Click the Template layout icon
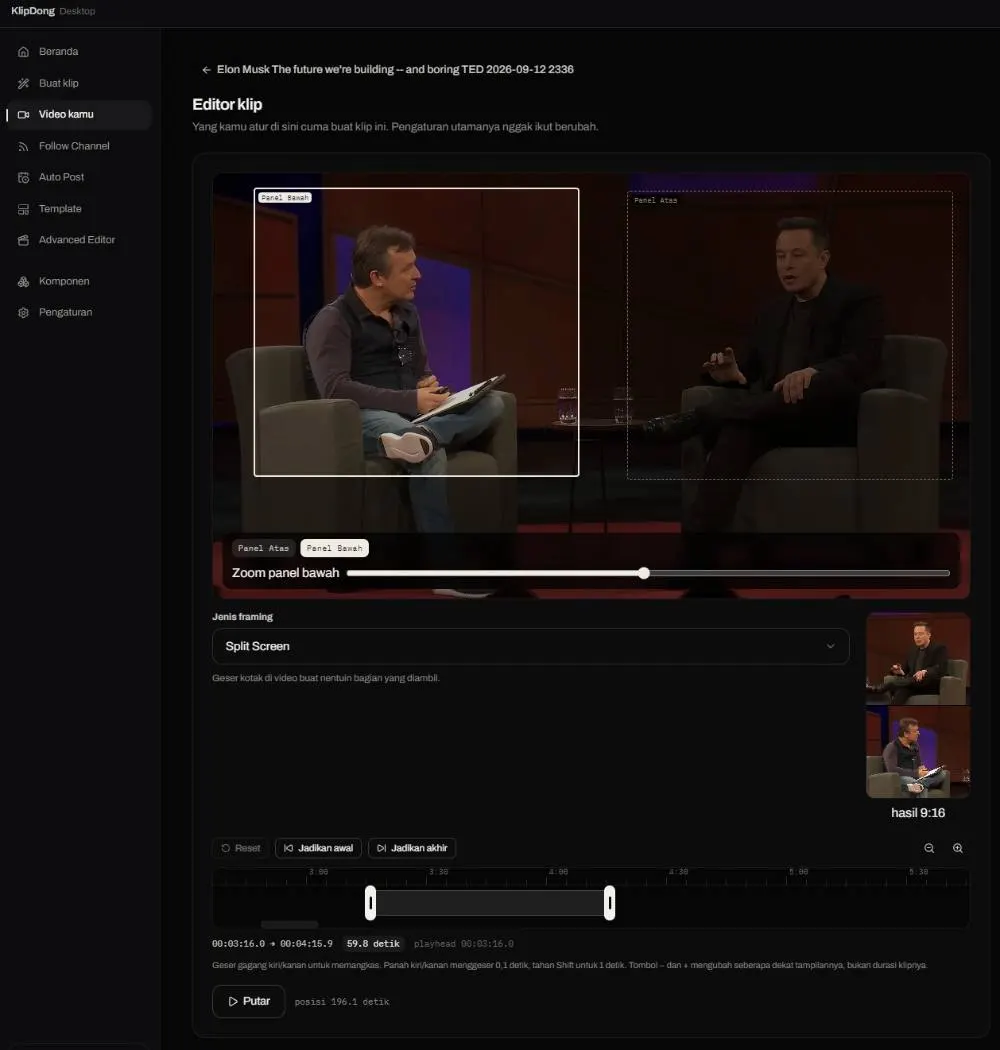Image resolution: width=1000 pixels, height=1050 pixels. 23,209
